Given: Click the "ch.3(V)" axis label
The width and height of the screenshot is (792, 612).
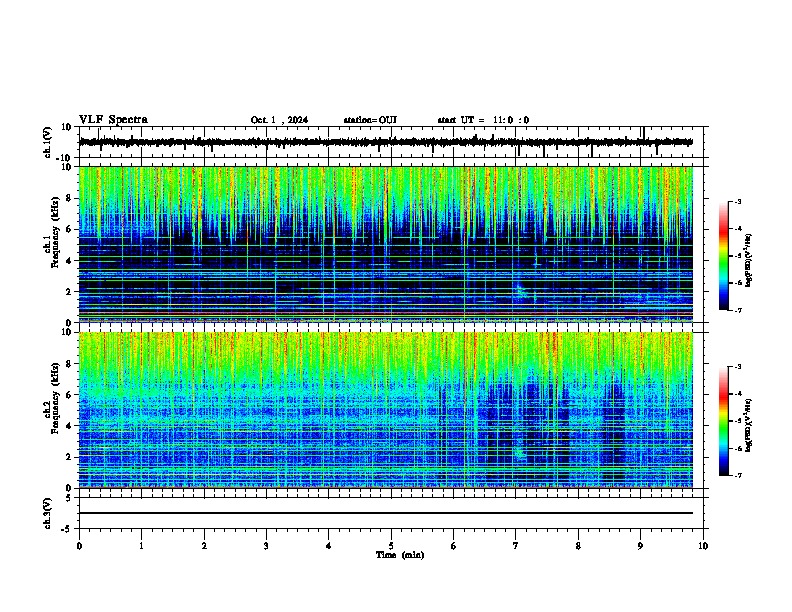Looking at the screenshot, I should point(48,513).
